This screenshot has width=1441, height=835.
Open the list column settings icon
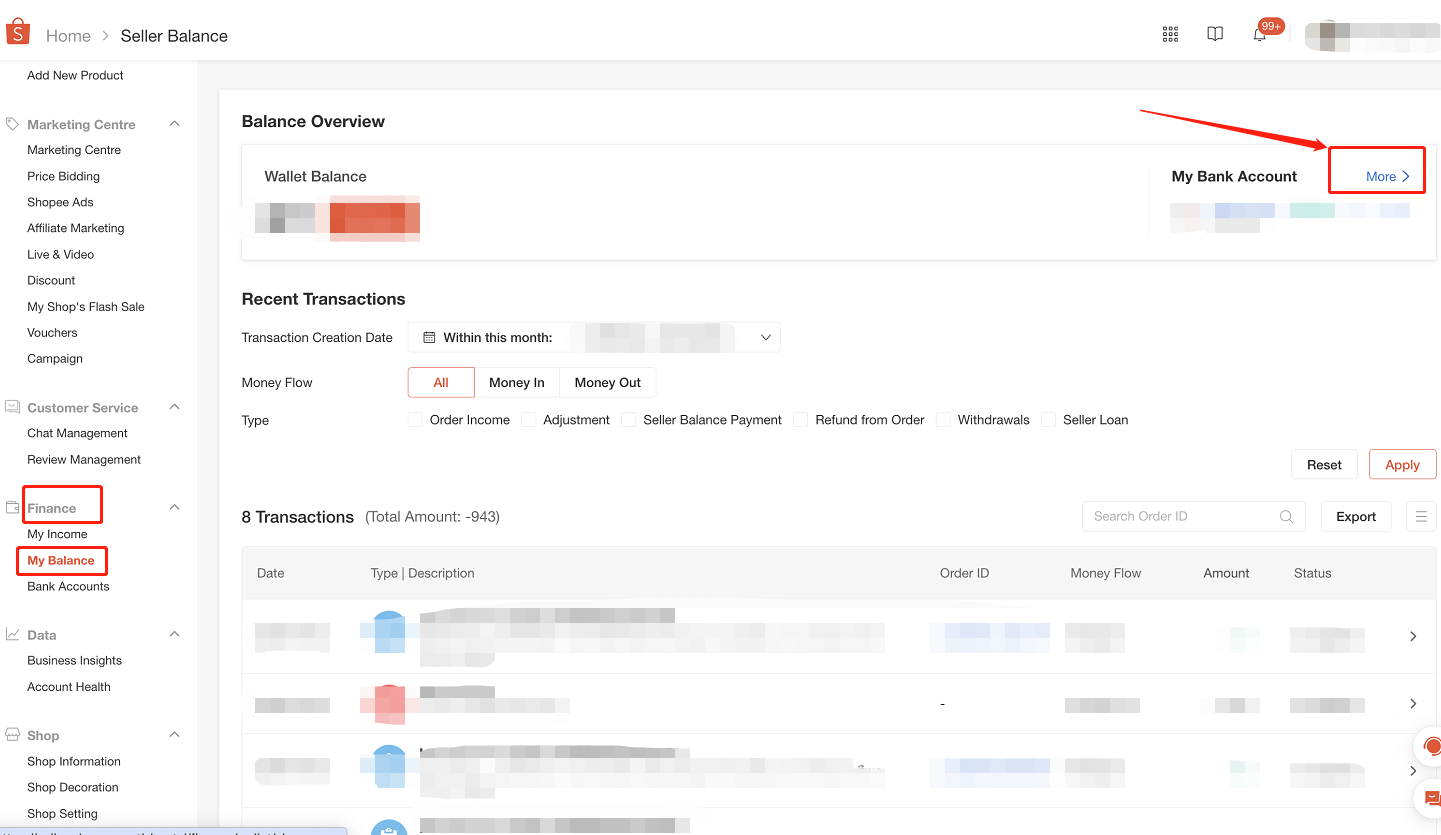point(1421,517)
